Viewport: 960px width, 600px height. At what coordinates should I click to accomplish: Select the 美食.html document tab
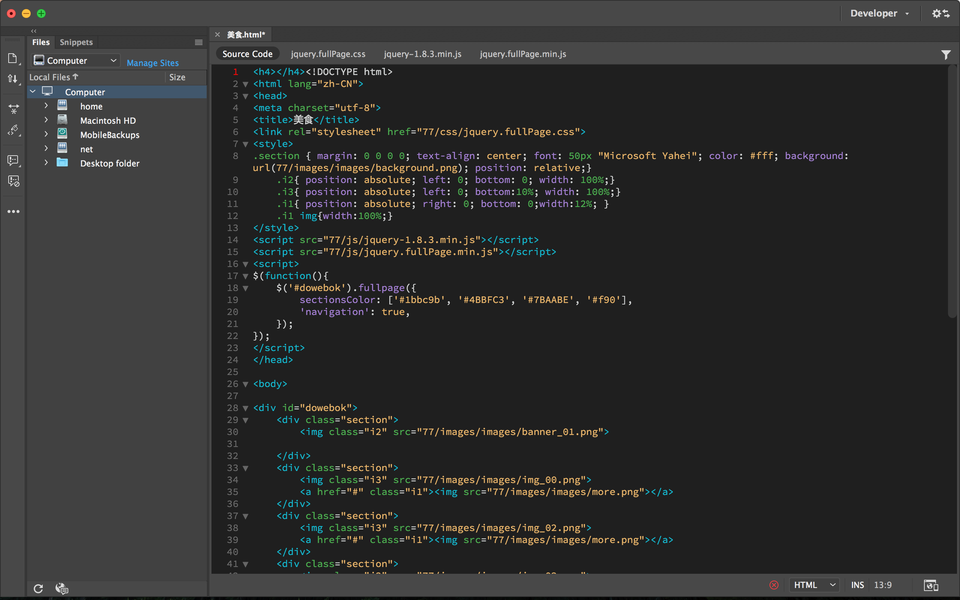click(x=246, y=35)
